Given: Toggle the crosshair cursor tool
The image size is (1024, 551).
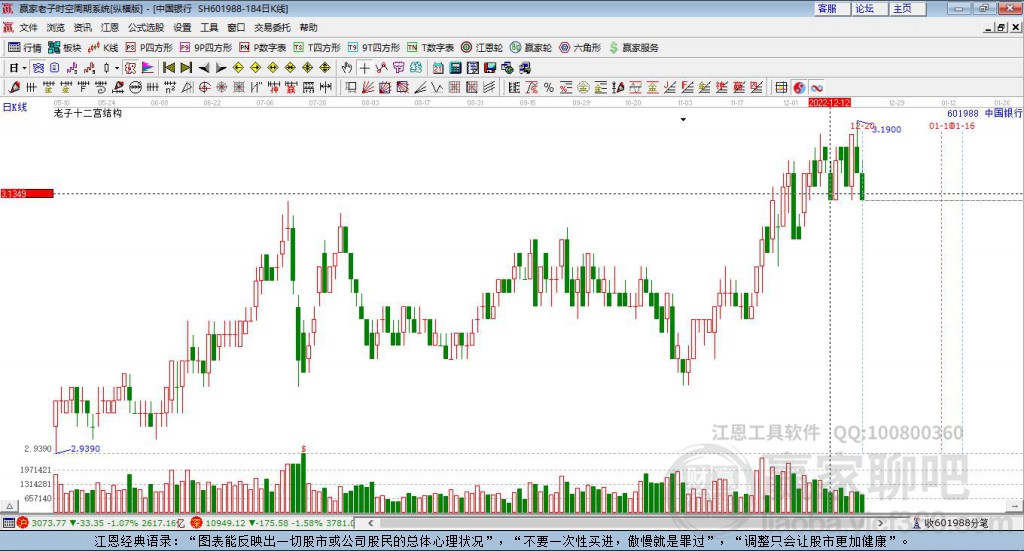Looking at the screenshot, I should click(x=364, y=68).
